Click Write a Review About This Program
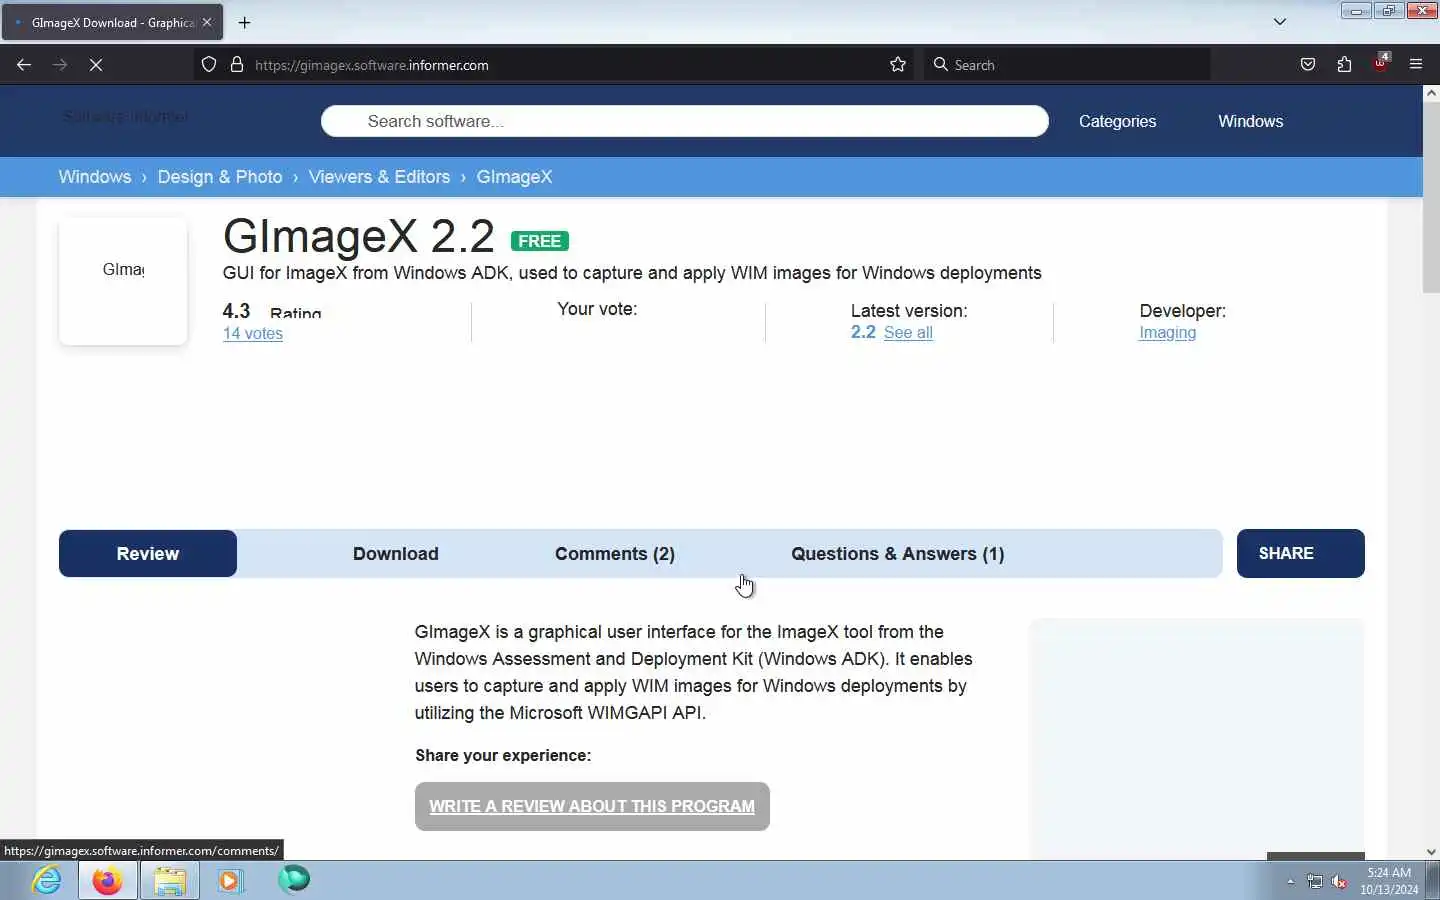Image resolution: width=1440 pixels, height=900 pixels. click(592, 806)
